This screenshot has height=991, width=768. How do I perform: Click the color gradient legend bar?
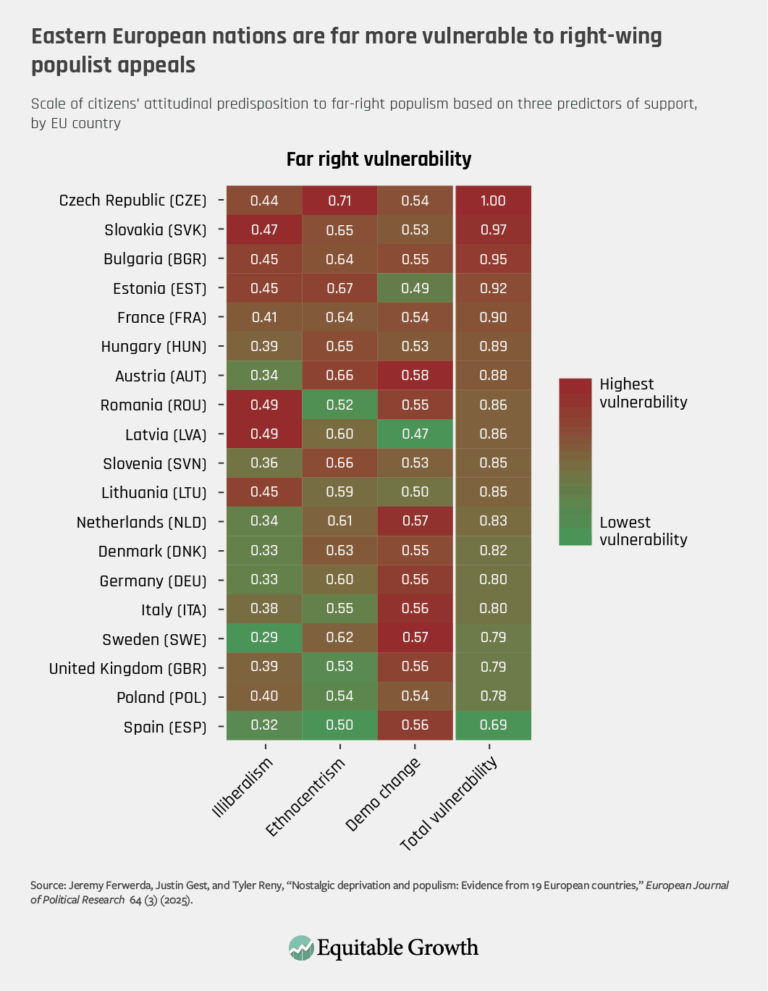575,462
